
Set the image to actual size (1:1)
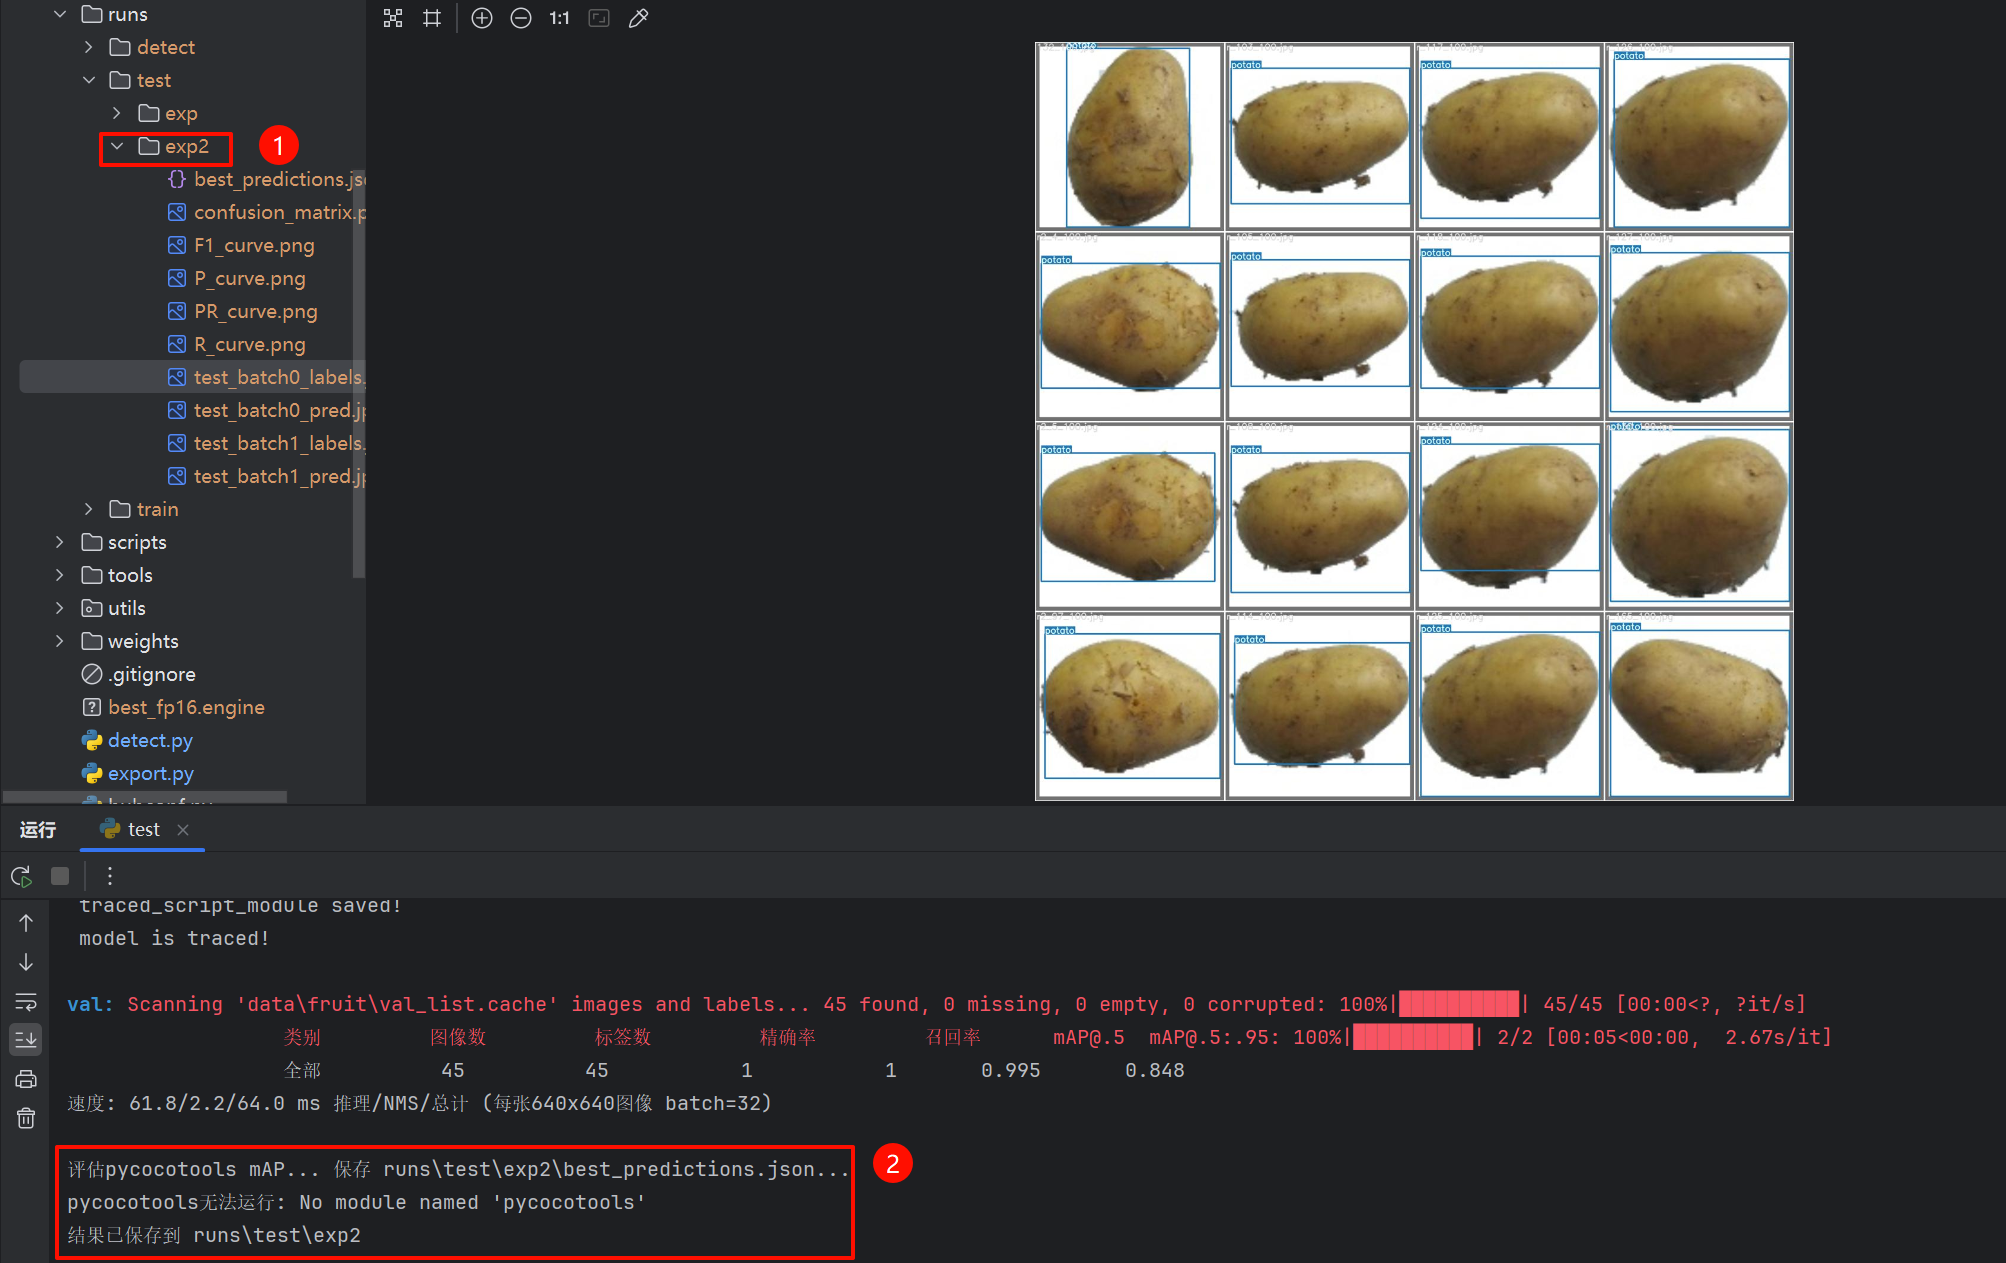point(559,18)
